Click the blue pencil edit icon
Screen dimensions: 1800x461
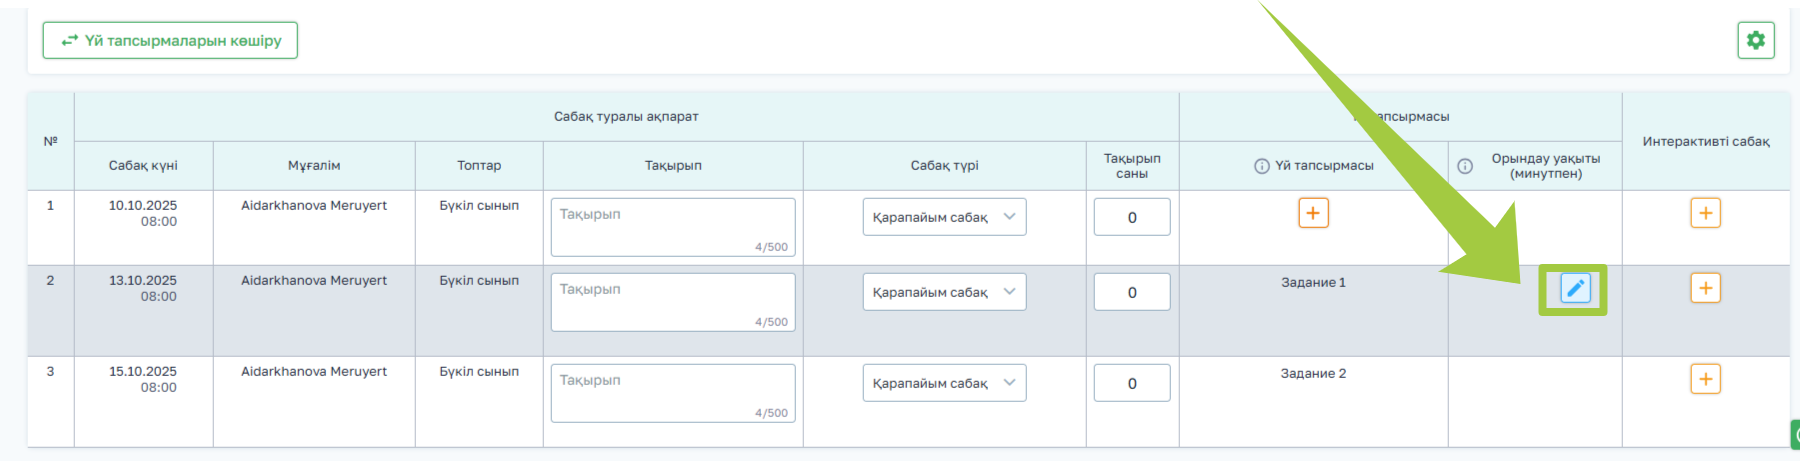tap(1575, 289)
